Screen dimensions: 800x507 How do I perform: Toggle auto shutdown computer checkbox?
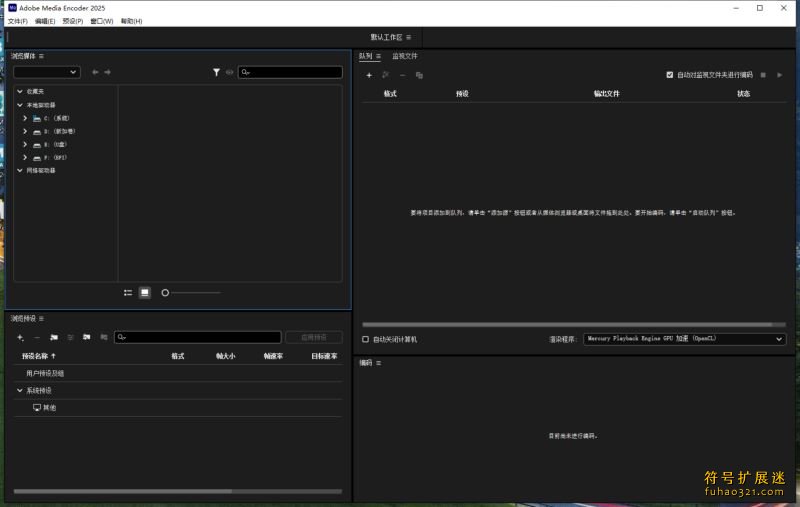[365, 339]
